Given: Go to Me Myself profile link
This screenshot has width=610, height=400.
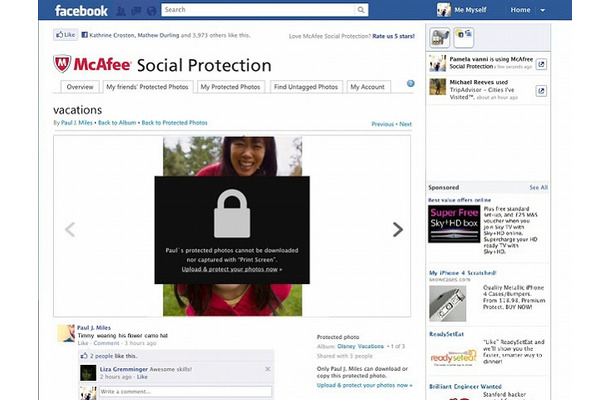Looking at the screenshot, I should [470, 10].
